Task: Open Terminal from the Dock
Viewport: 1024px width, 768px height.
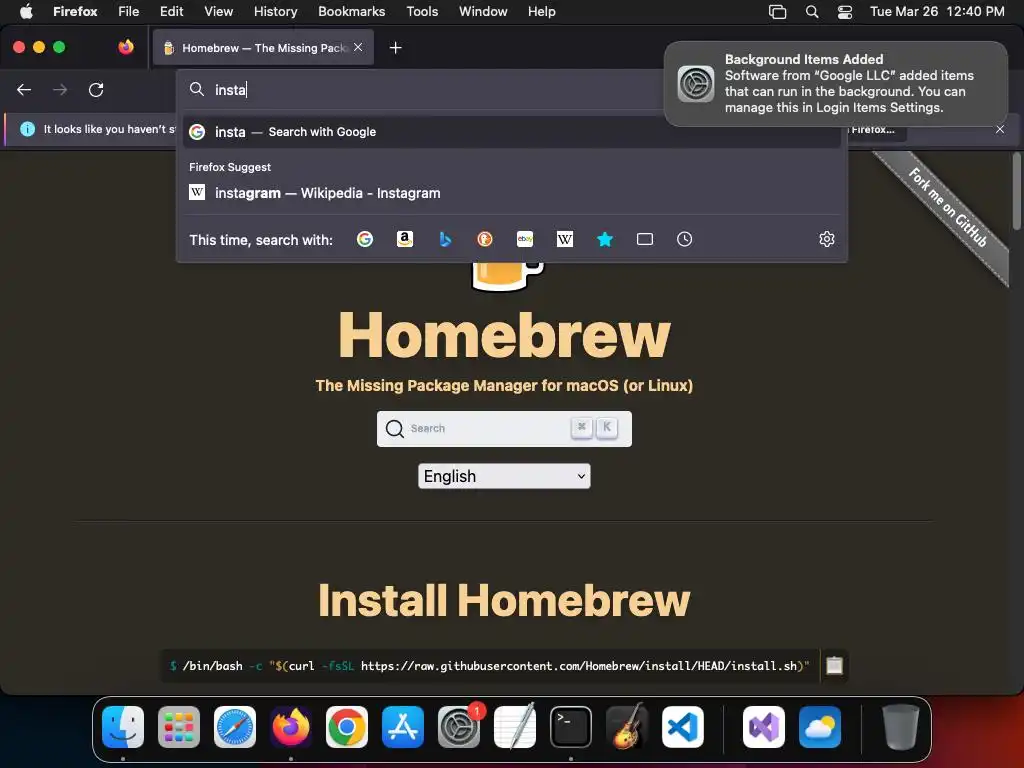Action: [571, 727]
